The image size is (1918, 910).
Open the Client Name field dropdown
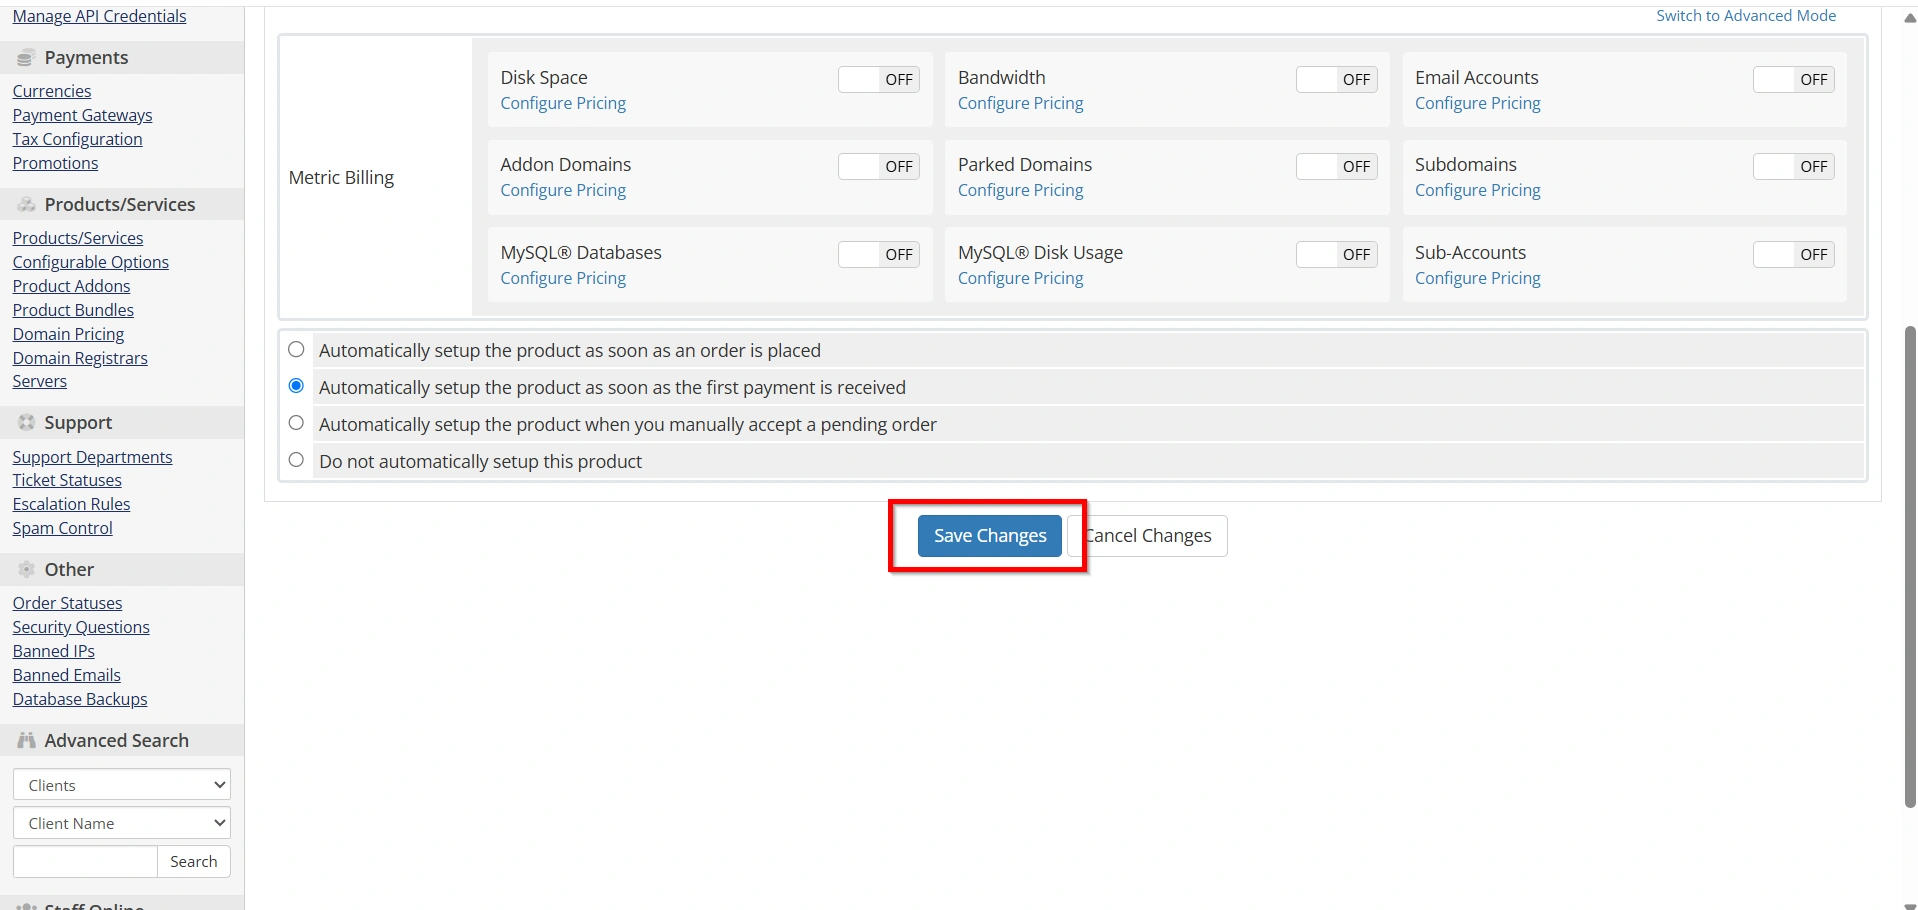pyautogui.click(x=122, y=823)
